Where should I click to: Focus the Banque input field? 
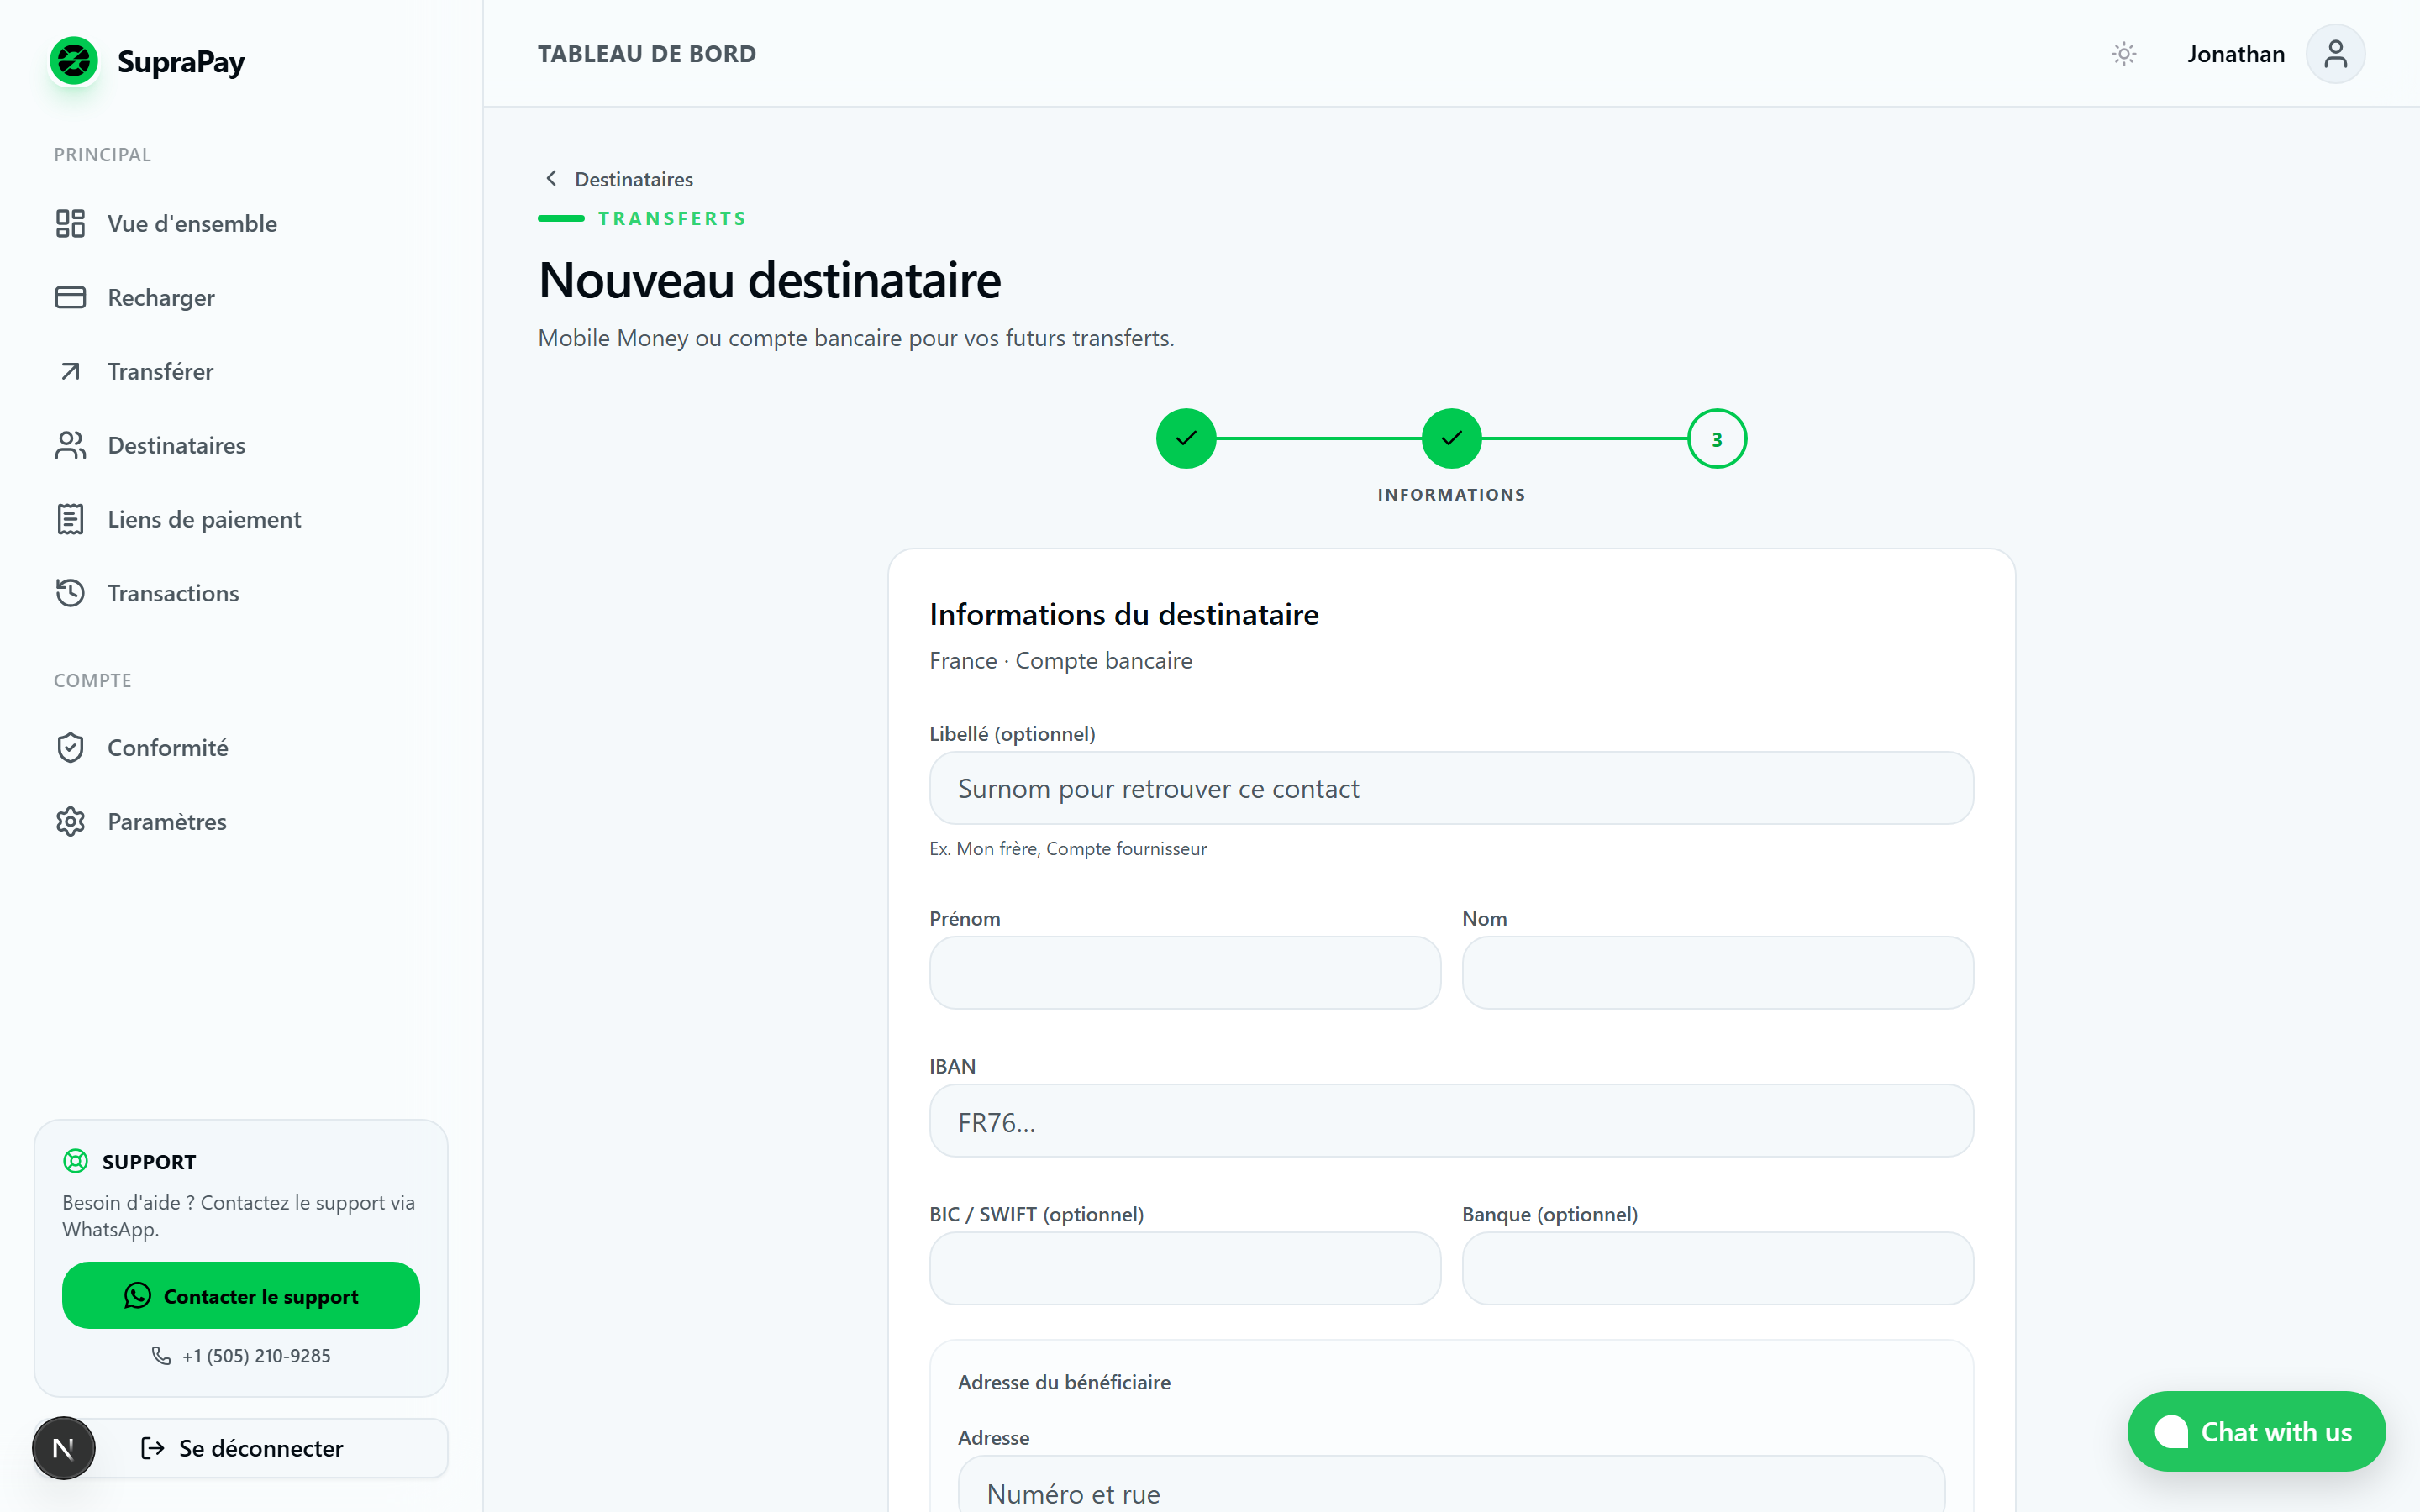pyautogui.click(x=1718, y=1268)
